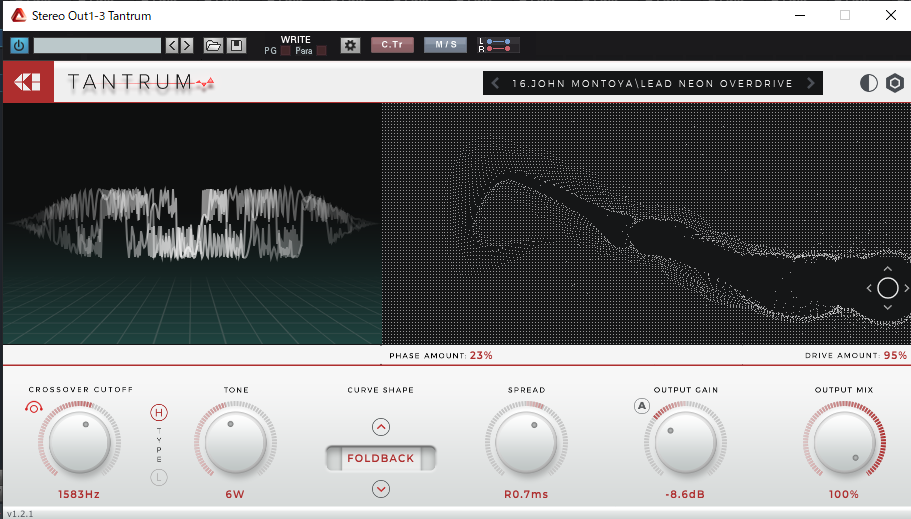Open the FOLDBACK curve shape selector
Viewport: 911px width, 519px height.
click(381, 459)
